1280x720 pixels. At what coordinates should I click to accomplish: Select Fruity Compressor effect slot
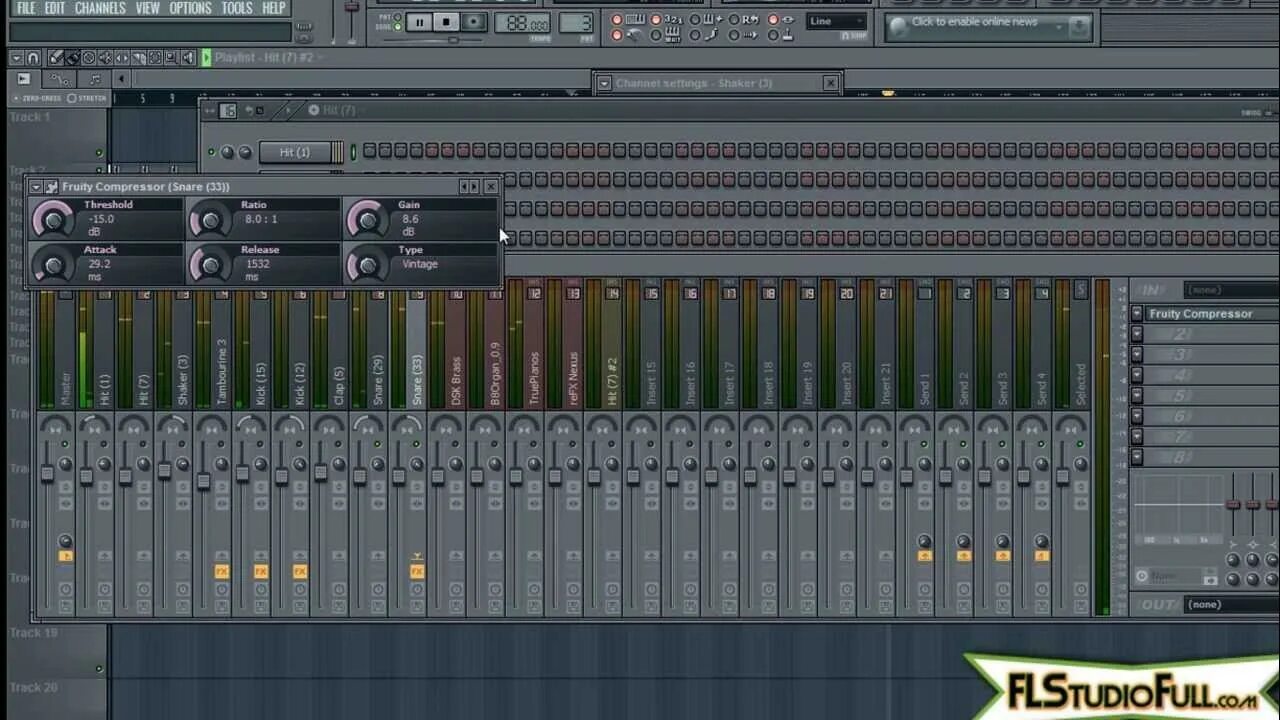point(1212,314)
